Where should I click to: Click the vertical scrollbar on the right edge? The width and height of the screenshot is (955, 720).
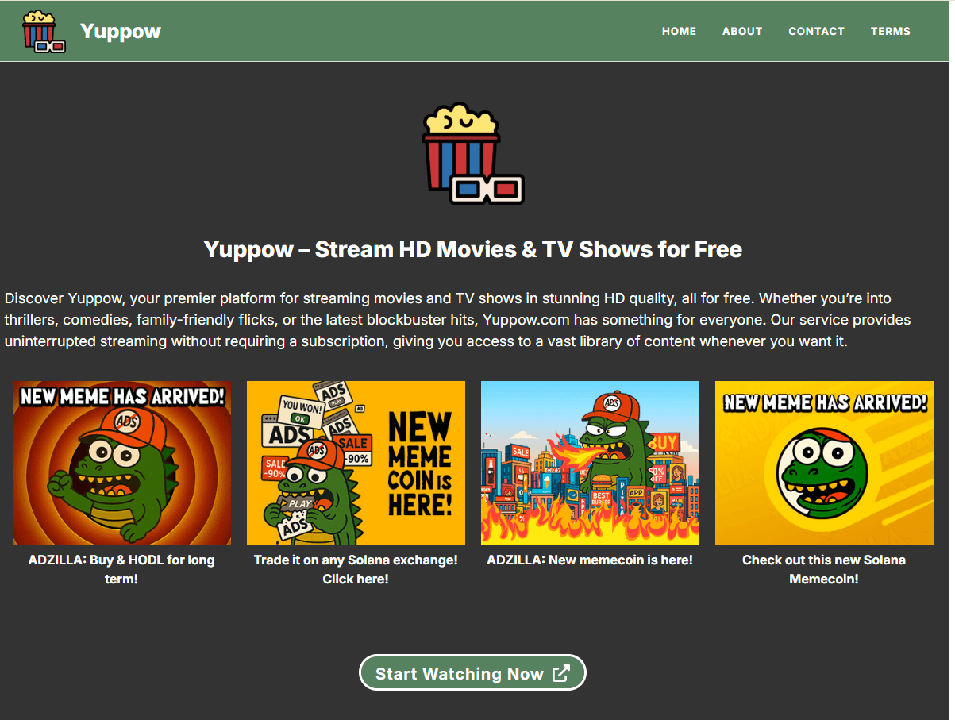(951, 360)
